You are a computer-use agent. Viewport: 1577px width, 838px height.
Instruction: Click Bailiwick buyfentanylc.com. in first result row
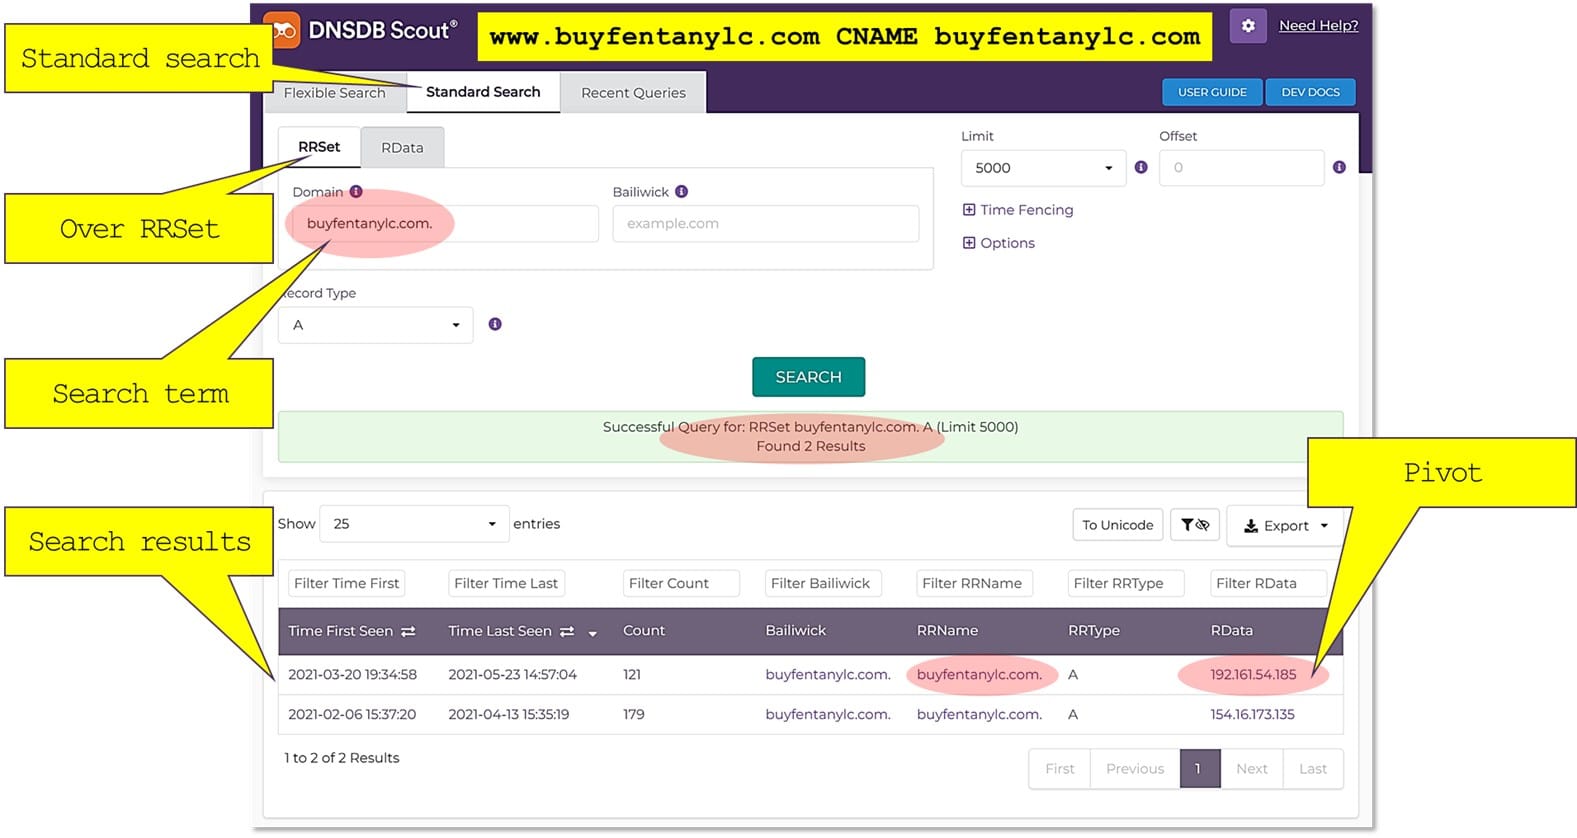pyautogui.click(x=828, y=675)
